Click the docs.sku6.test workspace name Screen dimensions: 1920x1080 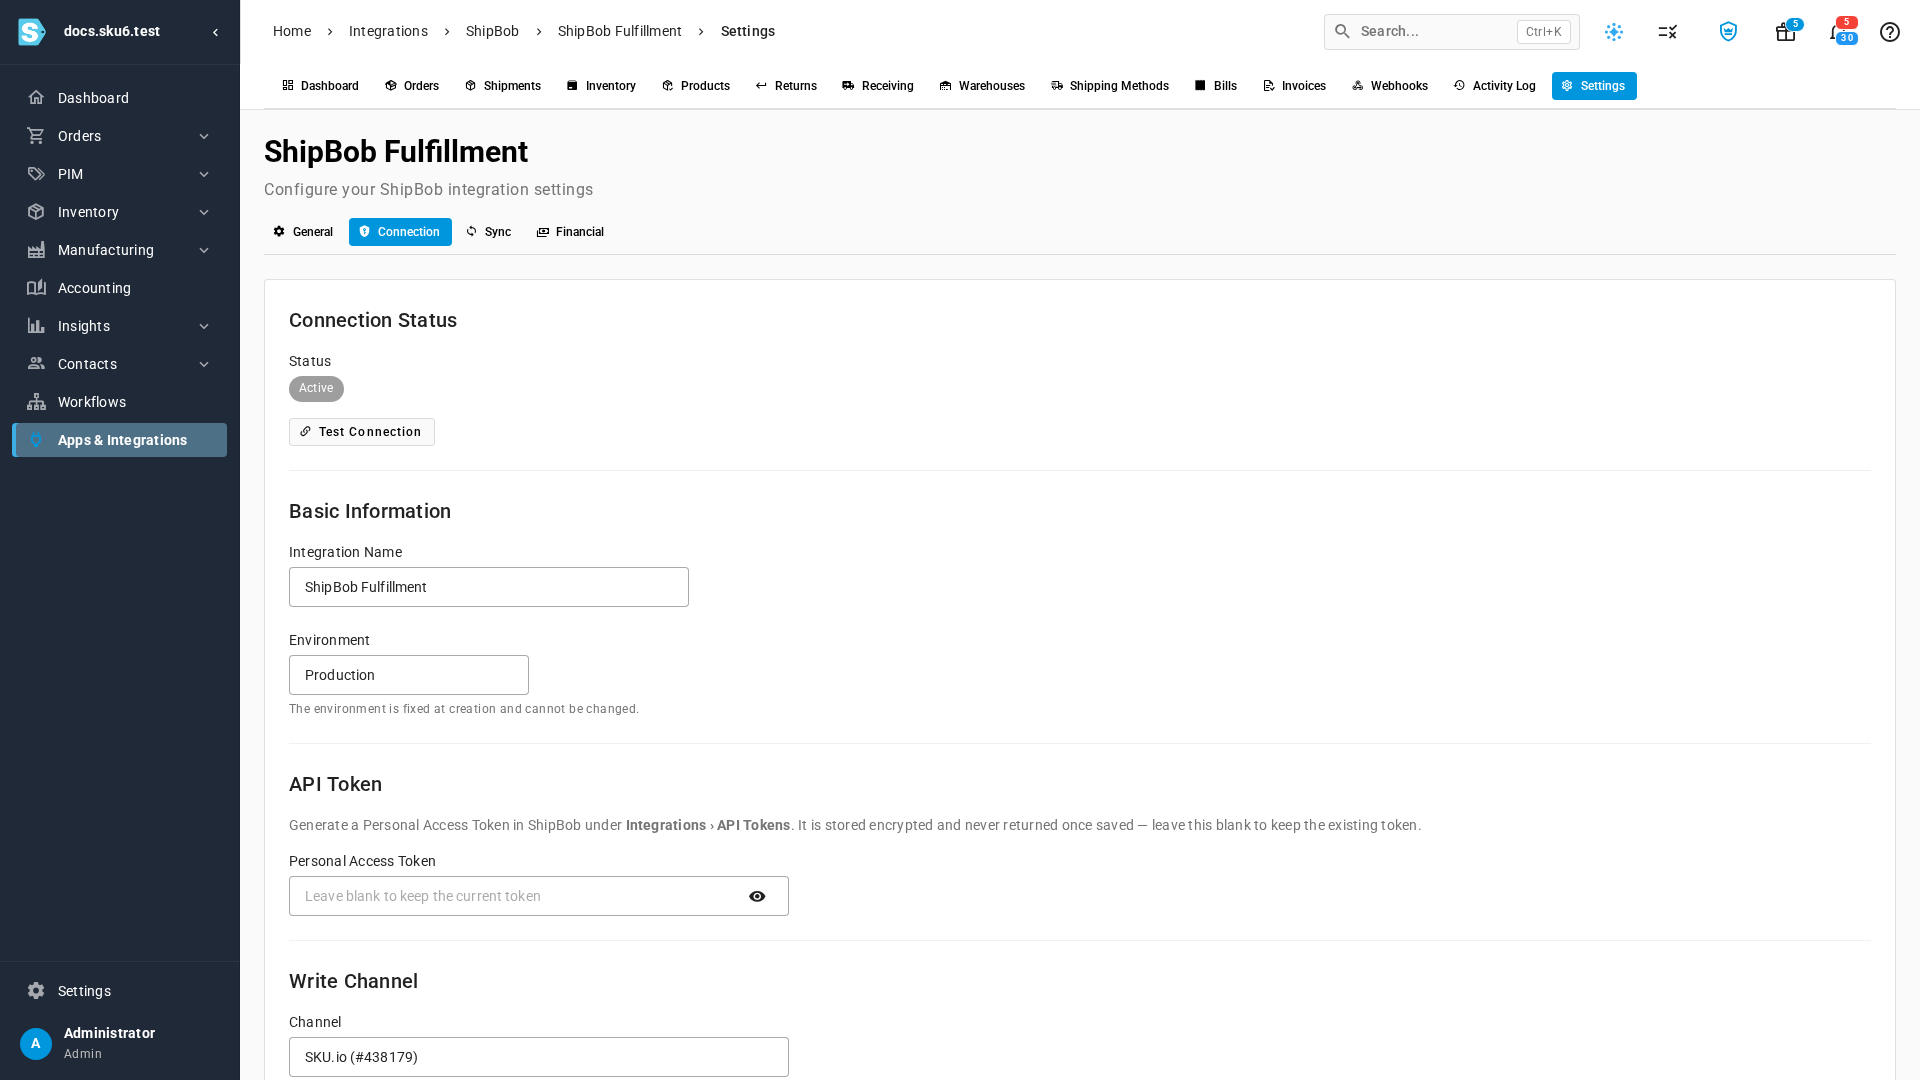tap(112, 32)
